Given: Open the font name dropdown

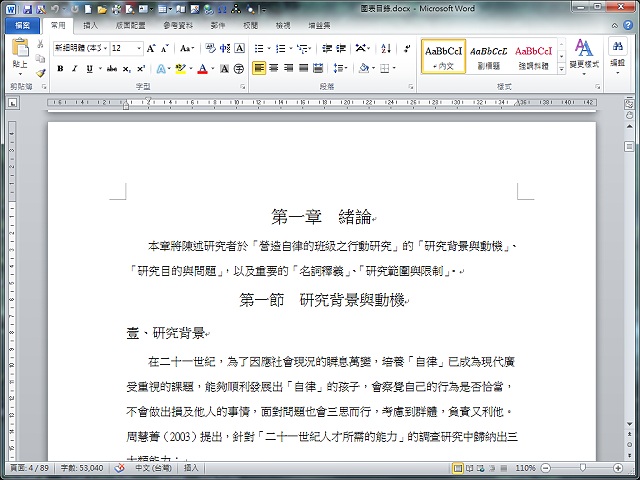Looking at the screenshot, I should (x=105, y=49).
